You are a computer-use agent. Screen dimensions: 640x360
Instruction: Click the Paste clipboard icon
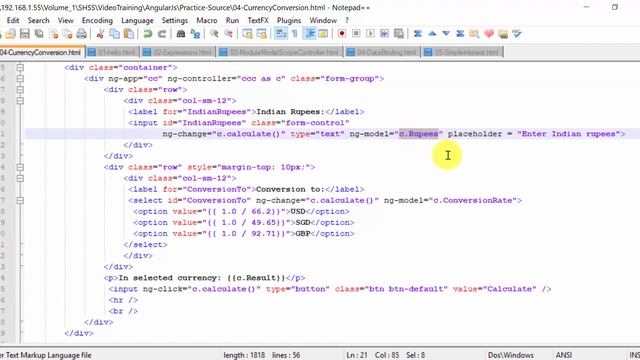(129, 34)
